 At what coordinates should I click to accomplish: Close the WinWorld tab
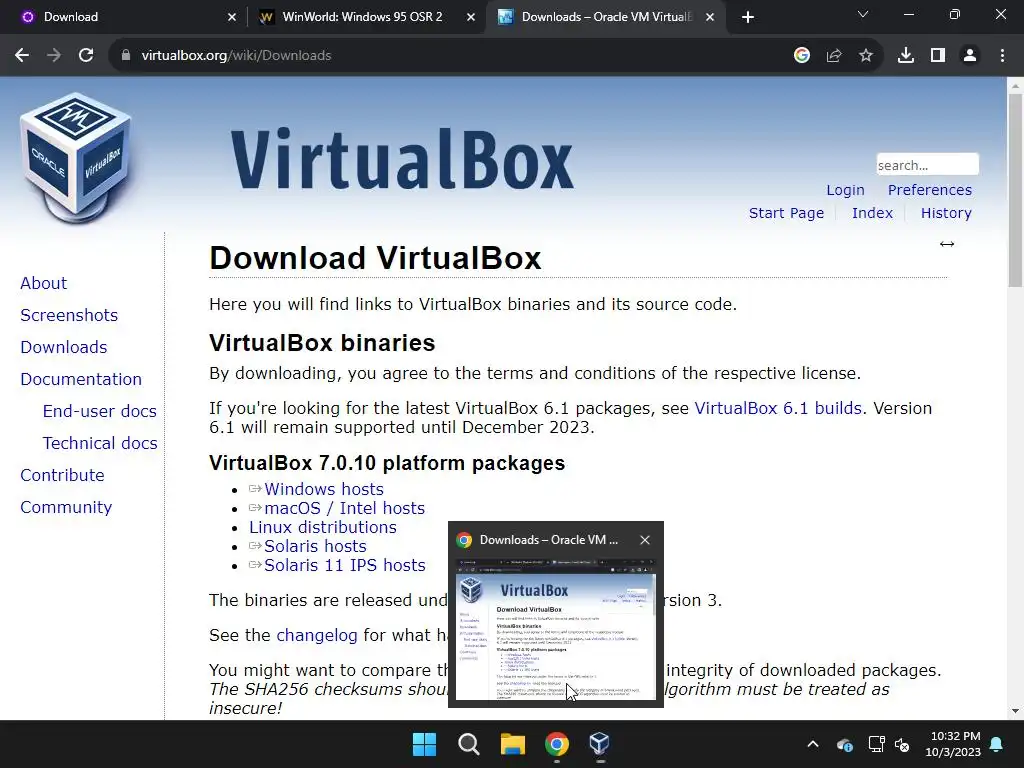471,18
